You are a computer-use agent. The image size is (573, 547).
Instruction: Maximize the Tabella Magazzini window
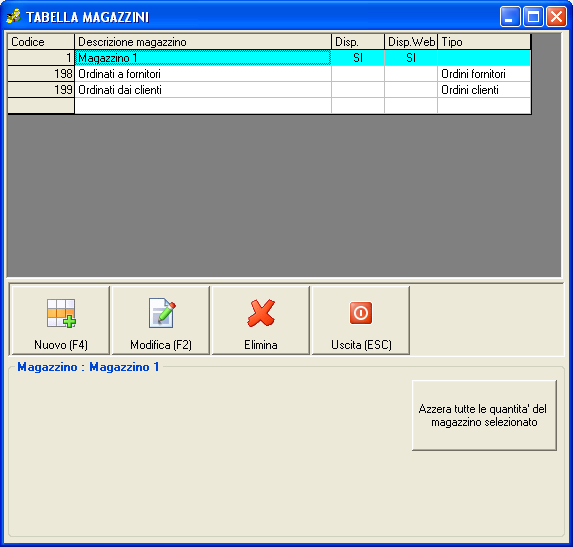[x=533, y=17]
